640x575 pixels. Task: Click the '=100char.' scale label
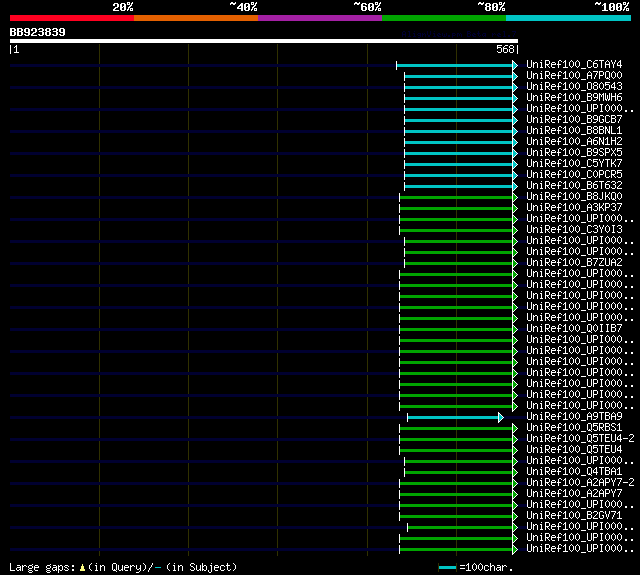point(486,567)
